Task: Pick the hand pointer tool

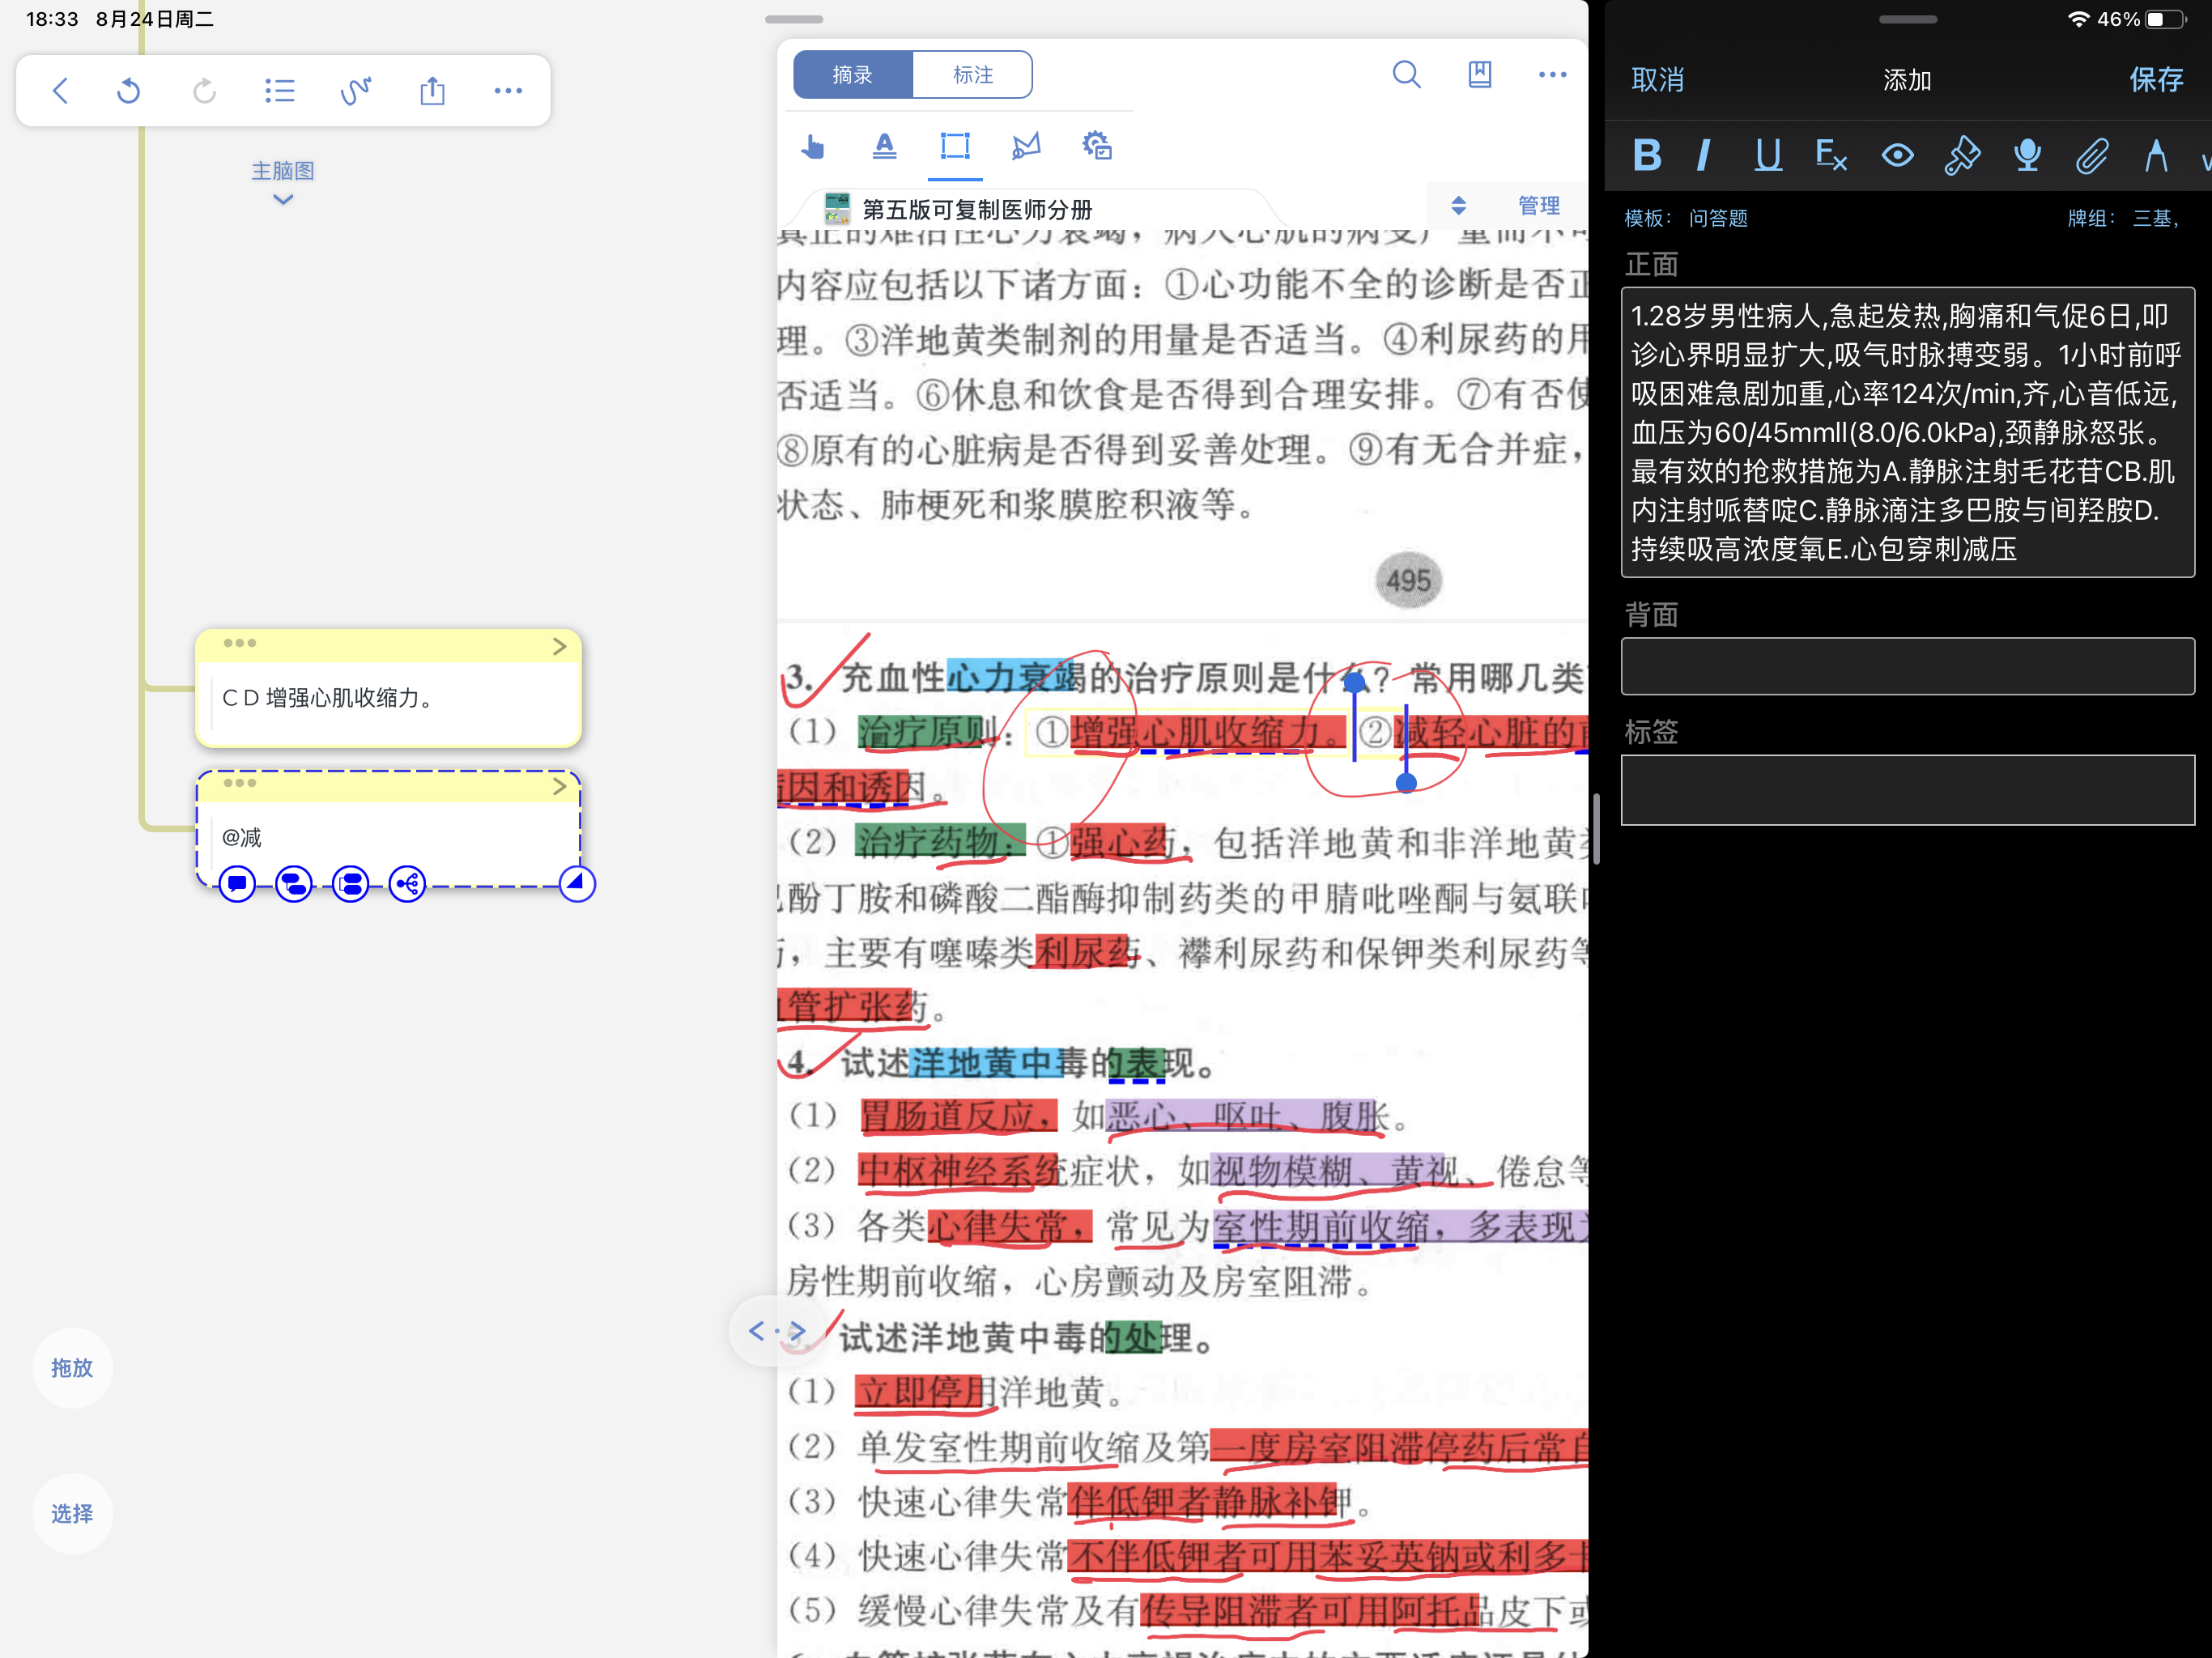Action: 813,147
